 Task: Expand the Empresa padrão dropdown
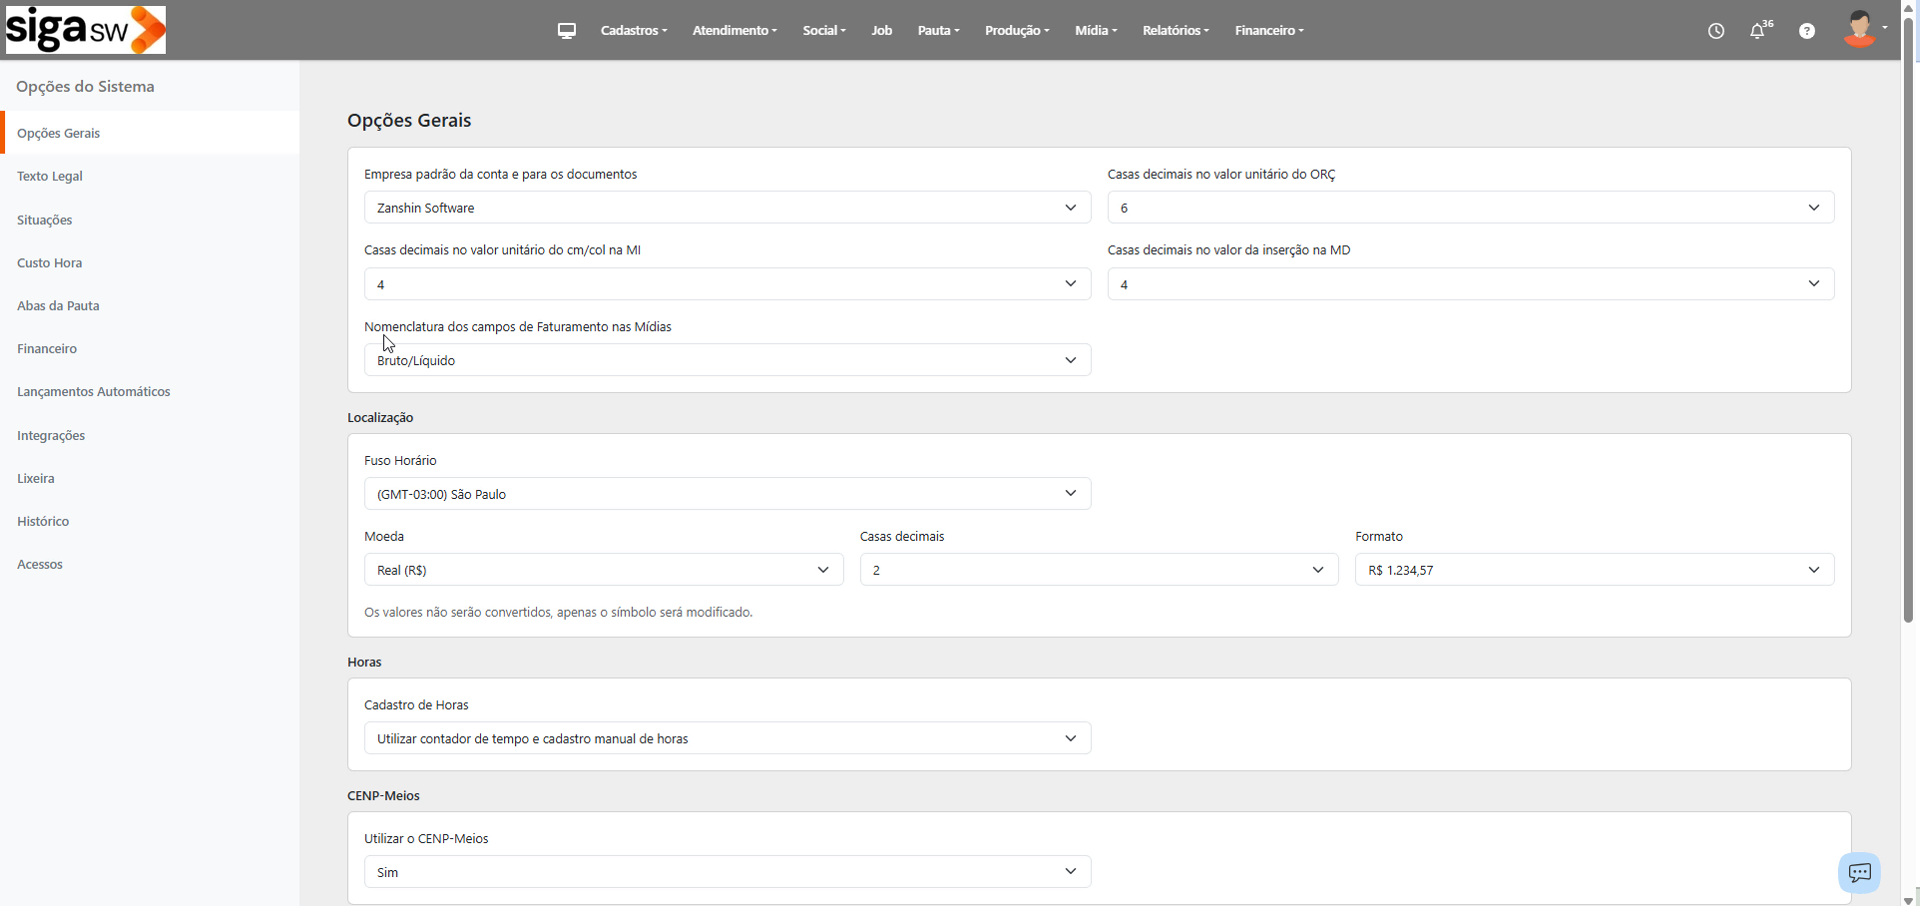click(727, 208)
